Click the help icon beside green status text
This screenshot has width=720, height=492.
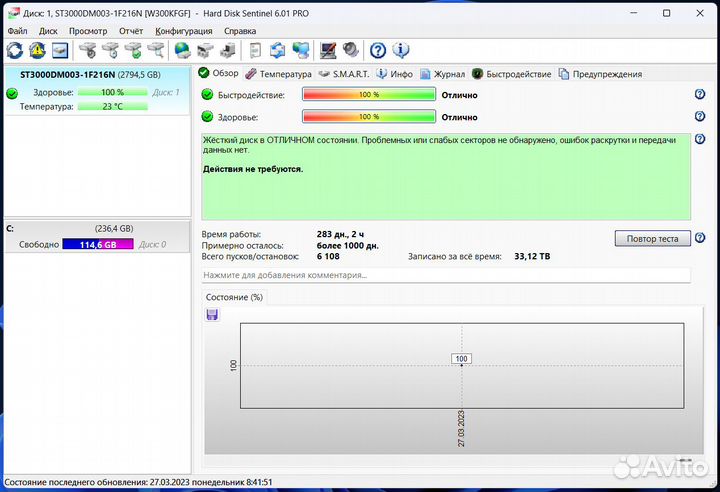(x=700, y=138)
